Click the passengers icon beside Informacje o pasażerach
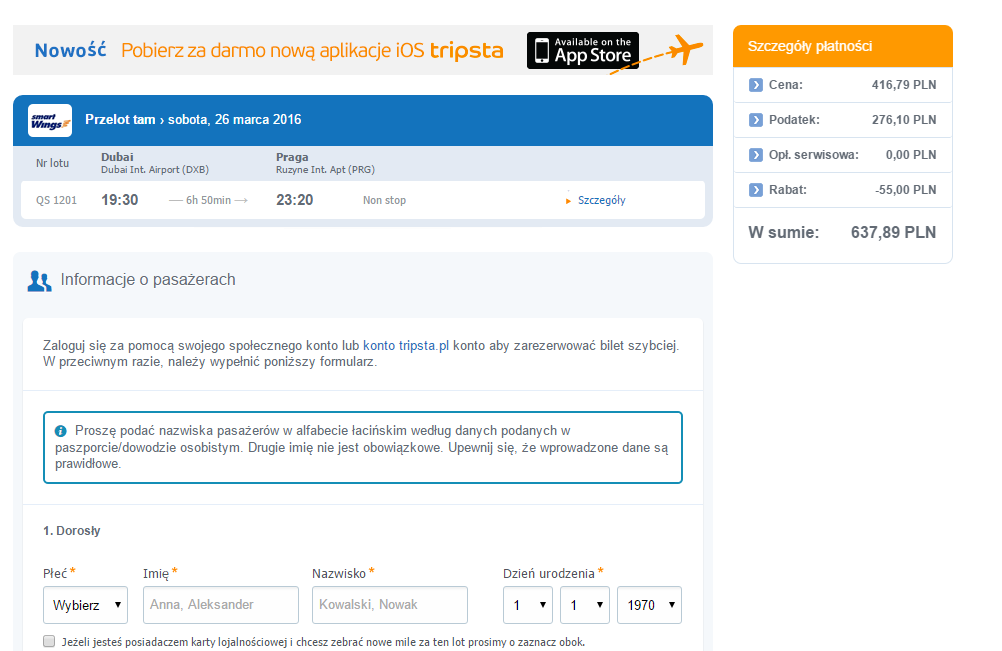 pos(40,280)
